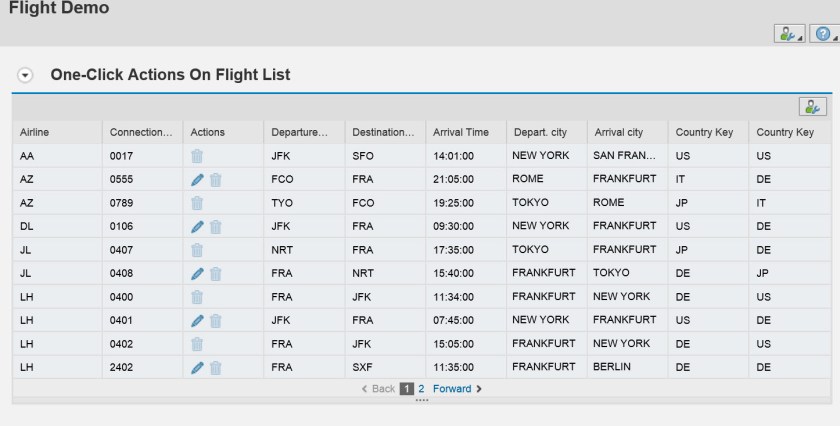Select current page 1 in paginator
Image resolution: width=840 pixels, height=426 pixels.
point(407,389)
